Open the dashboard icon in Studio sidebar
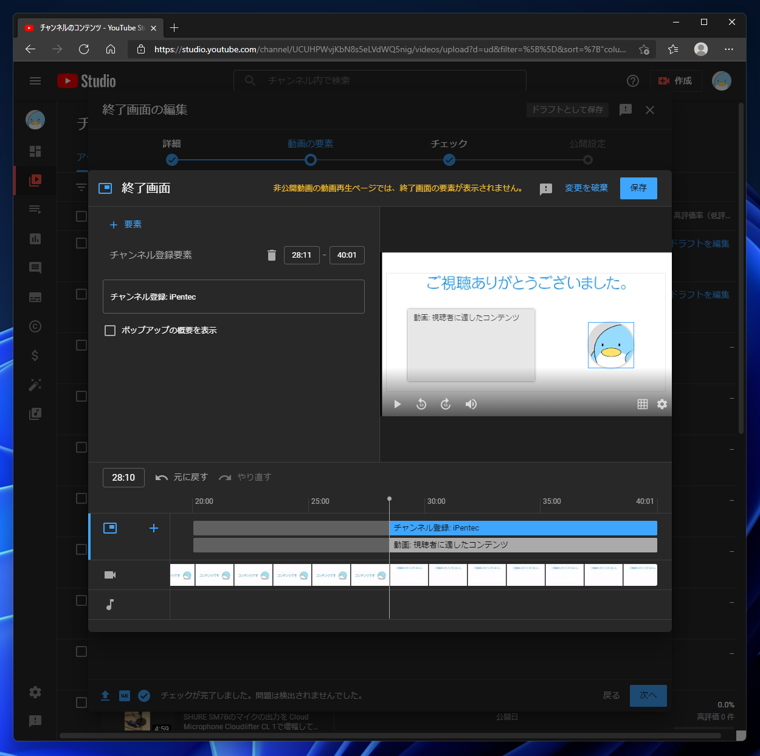Viewport: 760px width, 756px height. pos(35,151)
